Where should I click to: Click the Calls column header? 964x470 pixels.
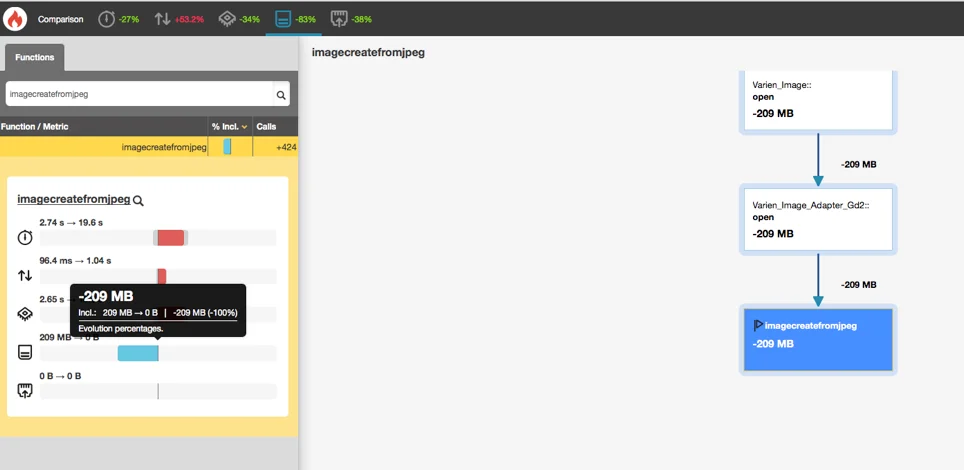click(x=266, y=127)
